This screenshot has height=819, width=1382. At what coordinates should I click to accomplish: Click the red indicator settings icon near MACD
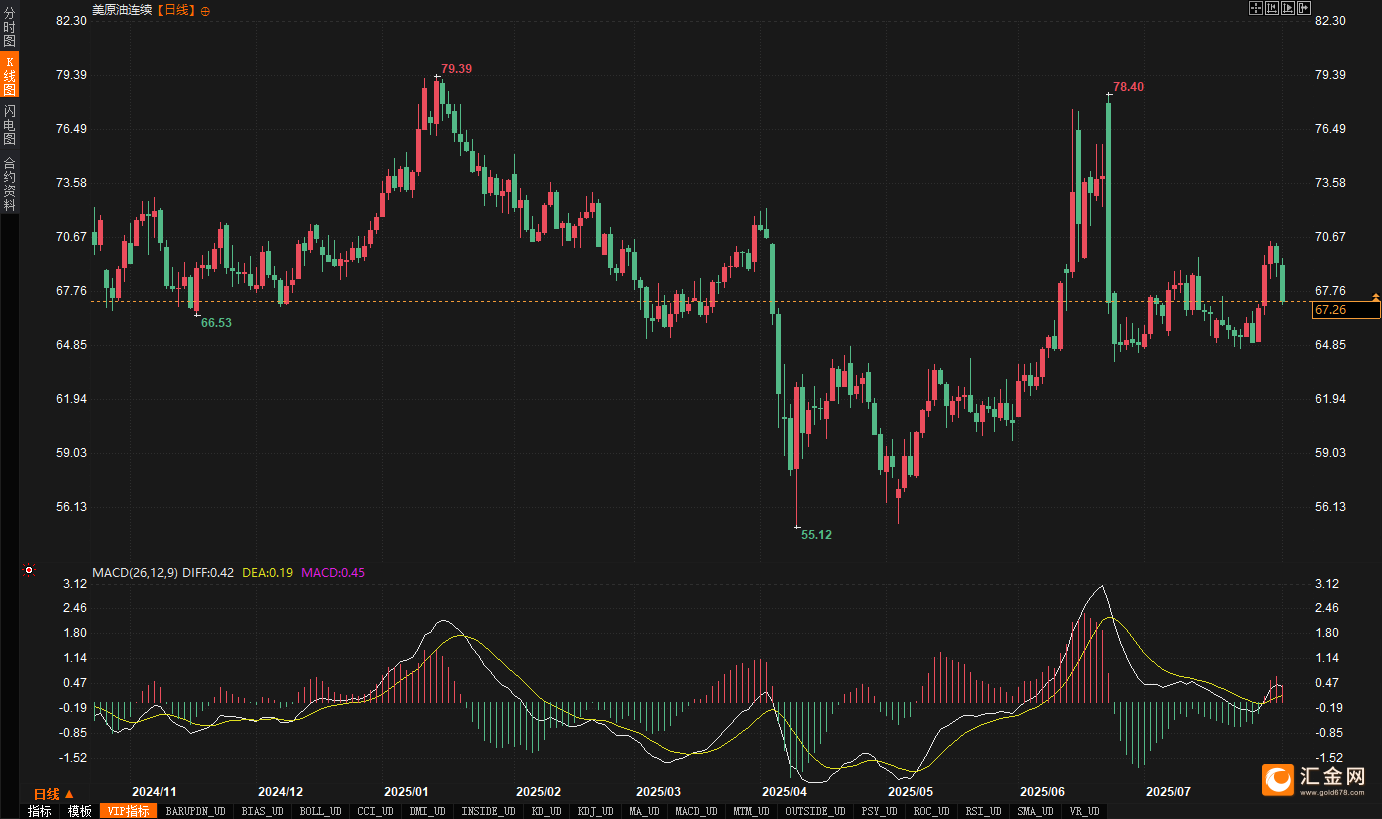pyautogui.click(x=29, y=571)
